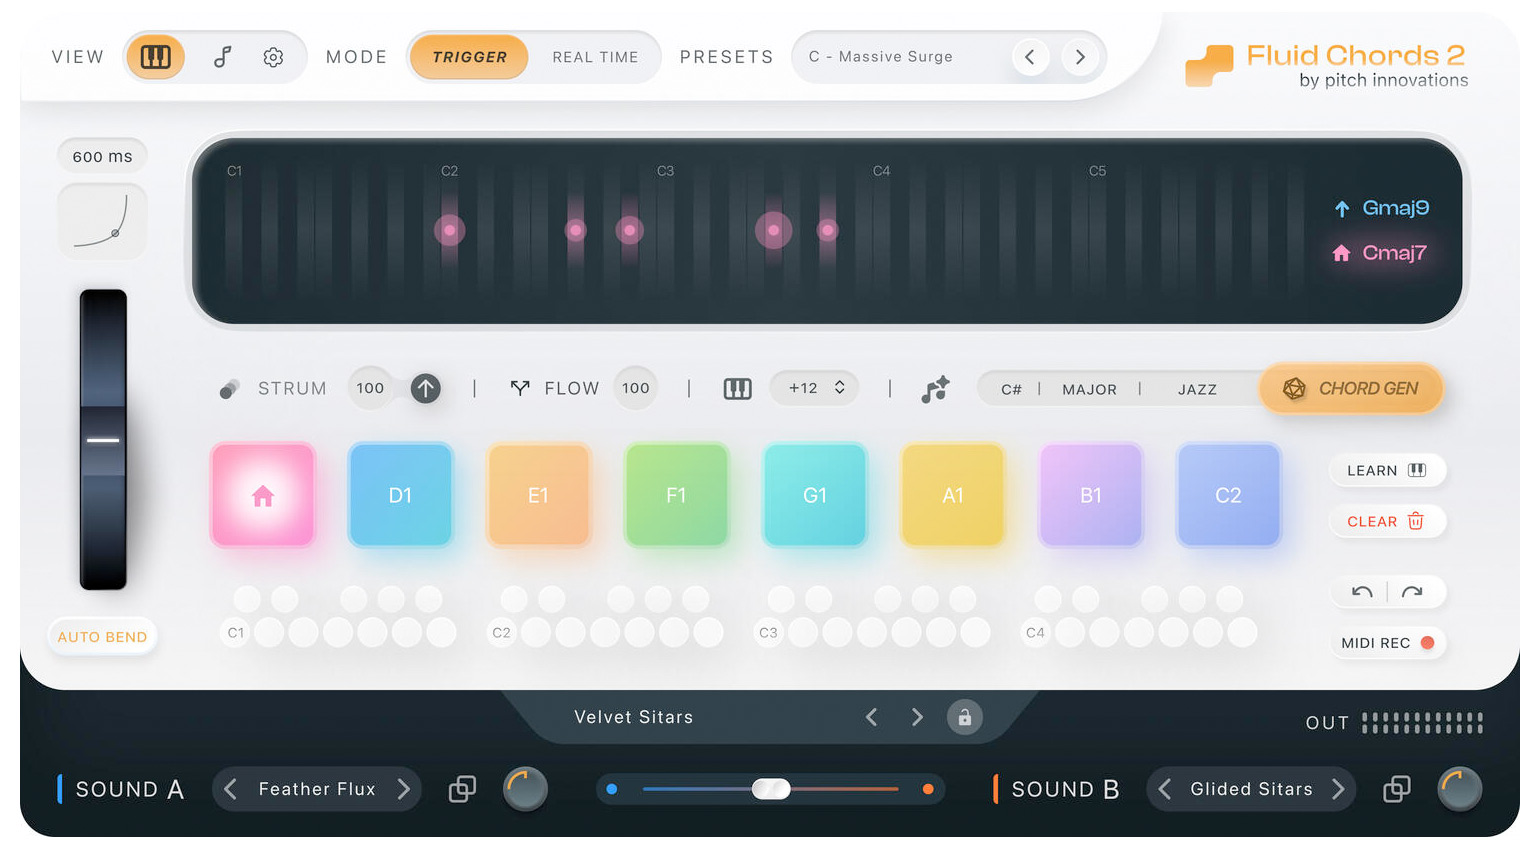Click the Sound A volume knob
This screenshot has width=1540, height=850.
coord(525,789)
